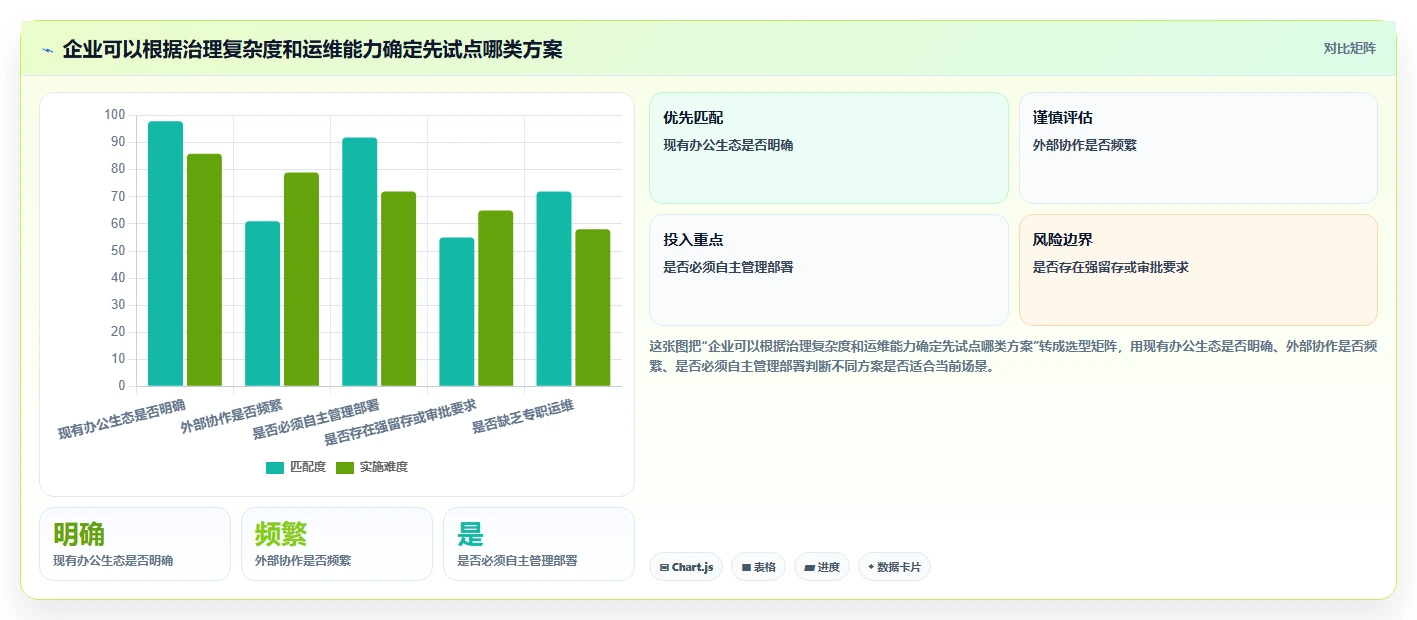Click the icon in the 进度 chip
This screenshot has width=1417, height=620.
pyautogui.click(x=809, y=567)
